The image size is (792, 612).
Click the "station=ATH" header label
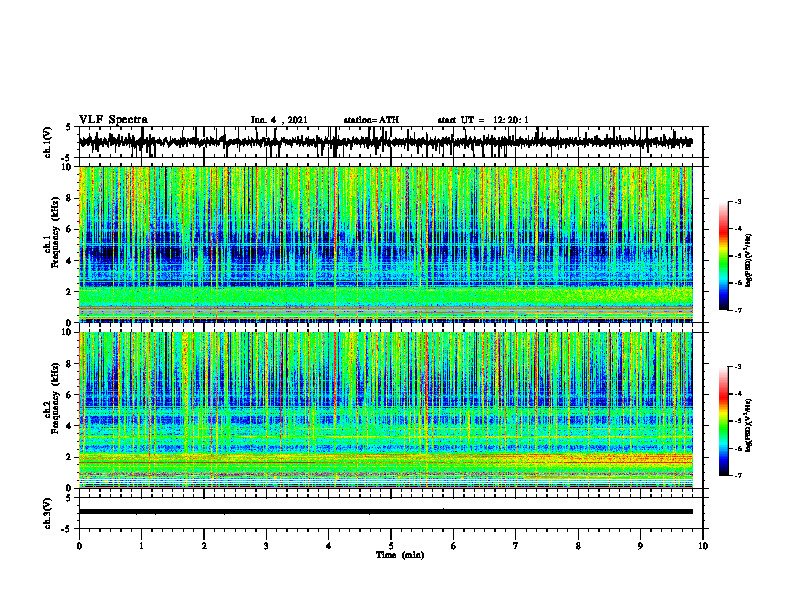(371, 120)
